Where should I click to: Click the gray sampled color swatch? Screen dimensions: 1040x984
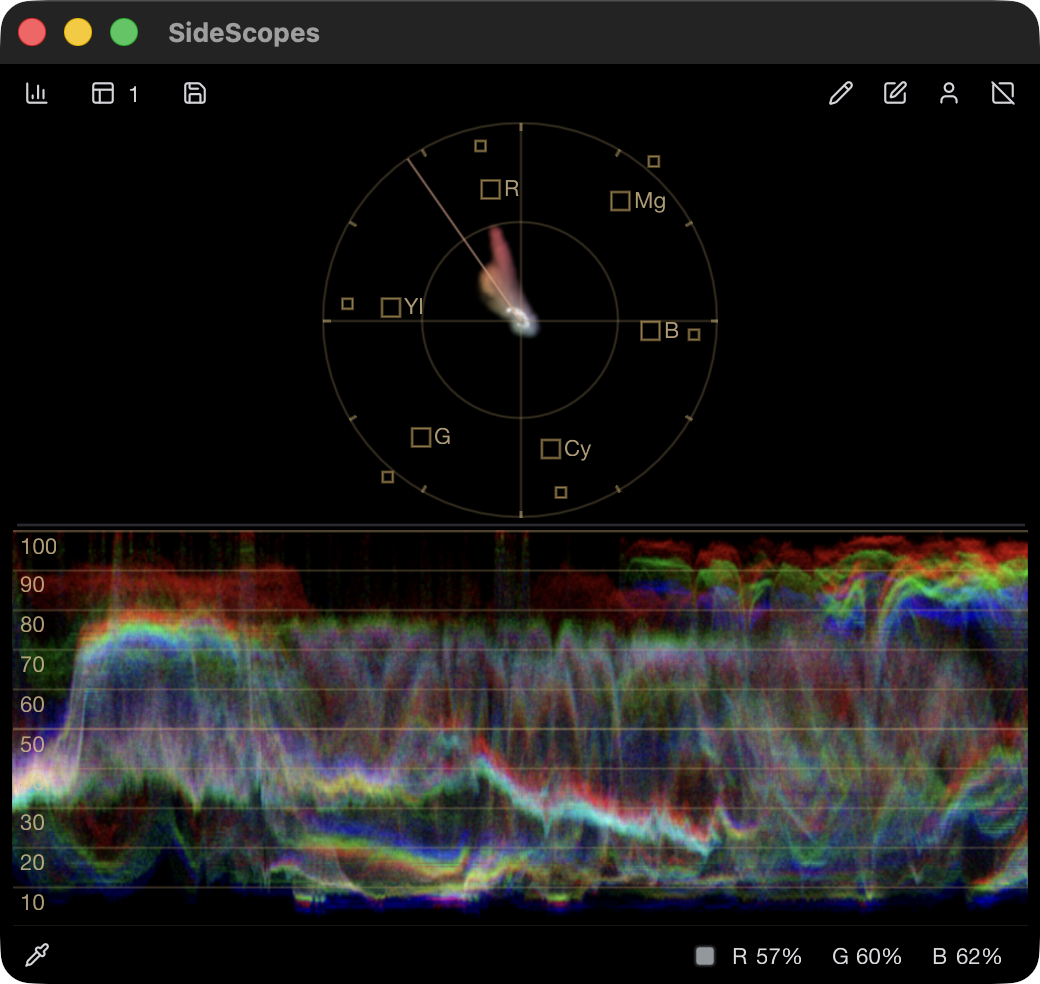click(705, 955)
